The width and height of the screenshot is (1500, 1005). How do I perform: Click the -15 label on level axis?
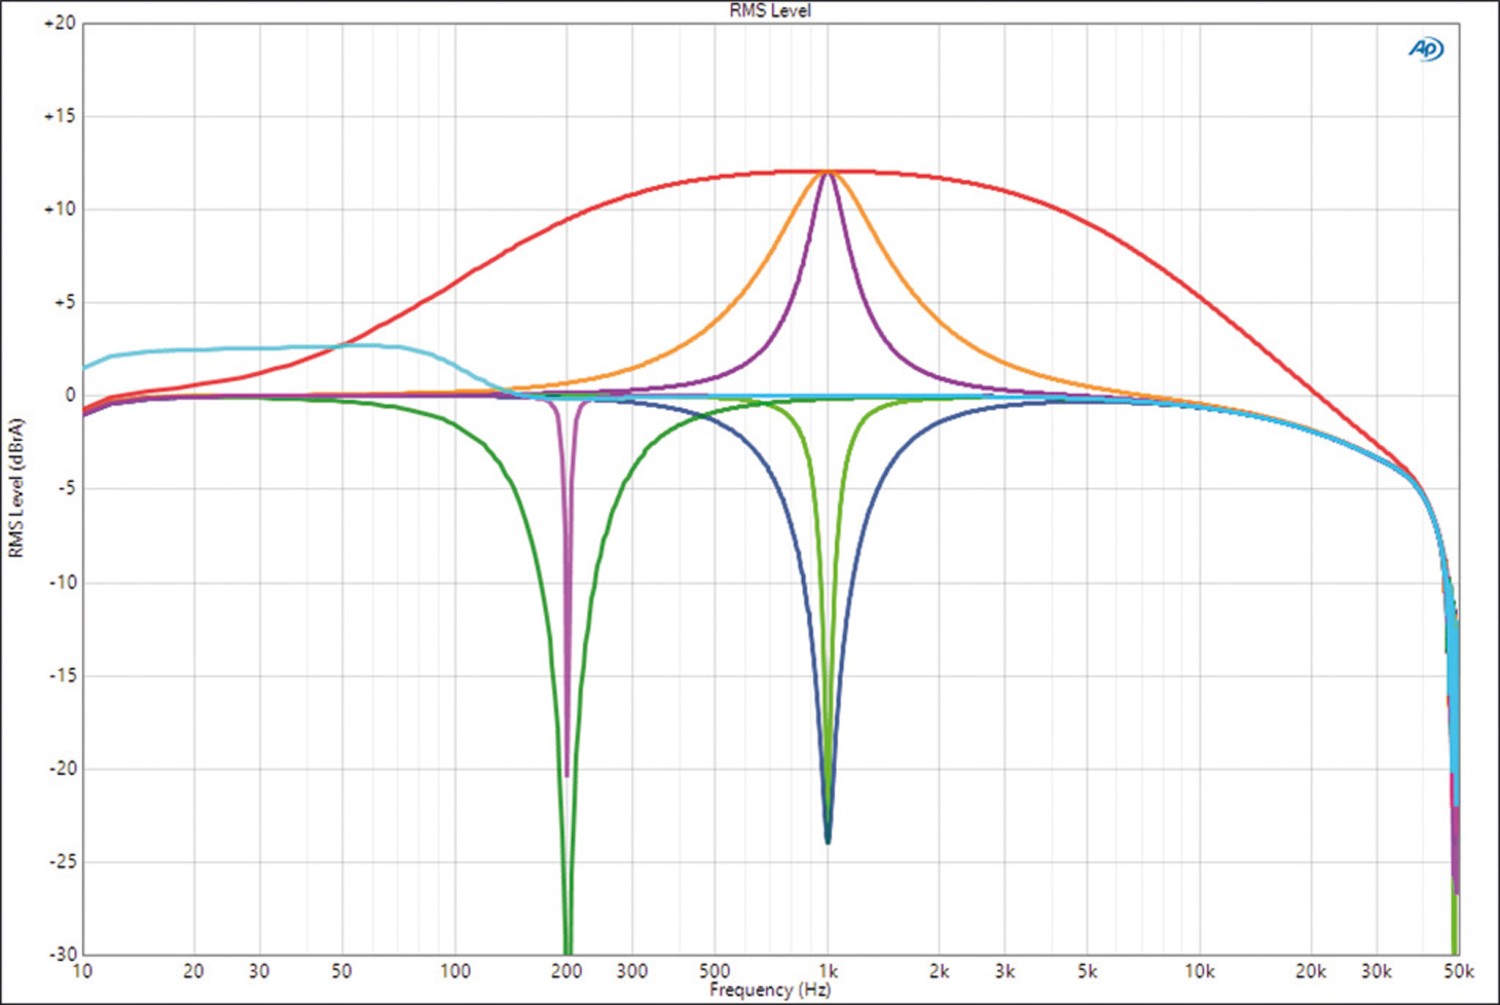[62, 675]
